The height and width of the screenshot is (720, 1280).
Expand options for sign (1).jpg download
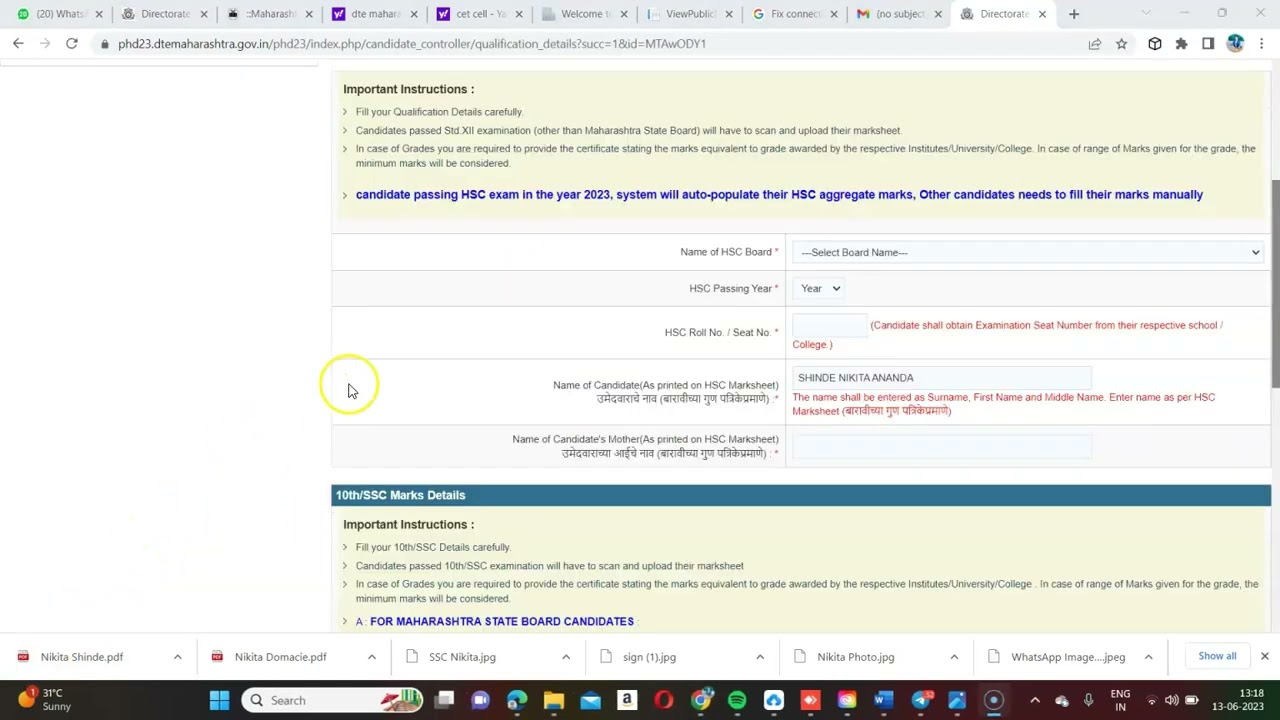click(x=759, y=657)
